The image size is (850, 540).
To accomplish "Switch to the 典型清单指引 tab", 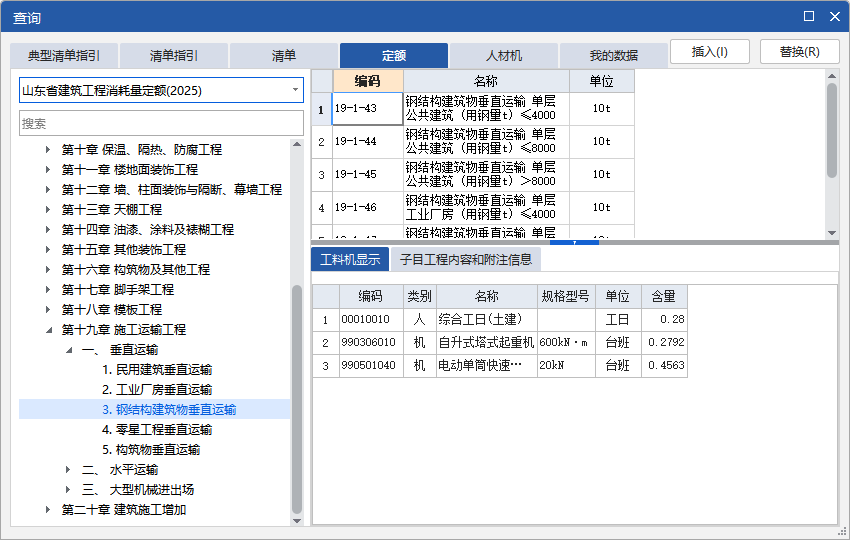I will (64, 55).
